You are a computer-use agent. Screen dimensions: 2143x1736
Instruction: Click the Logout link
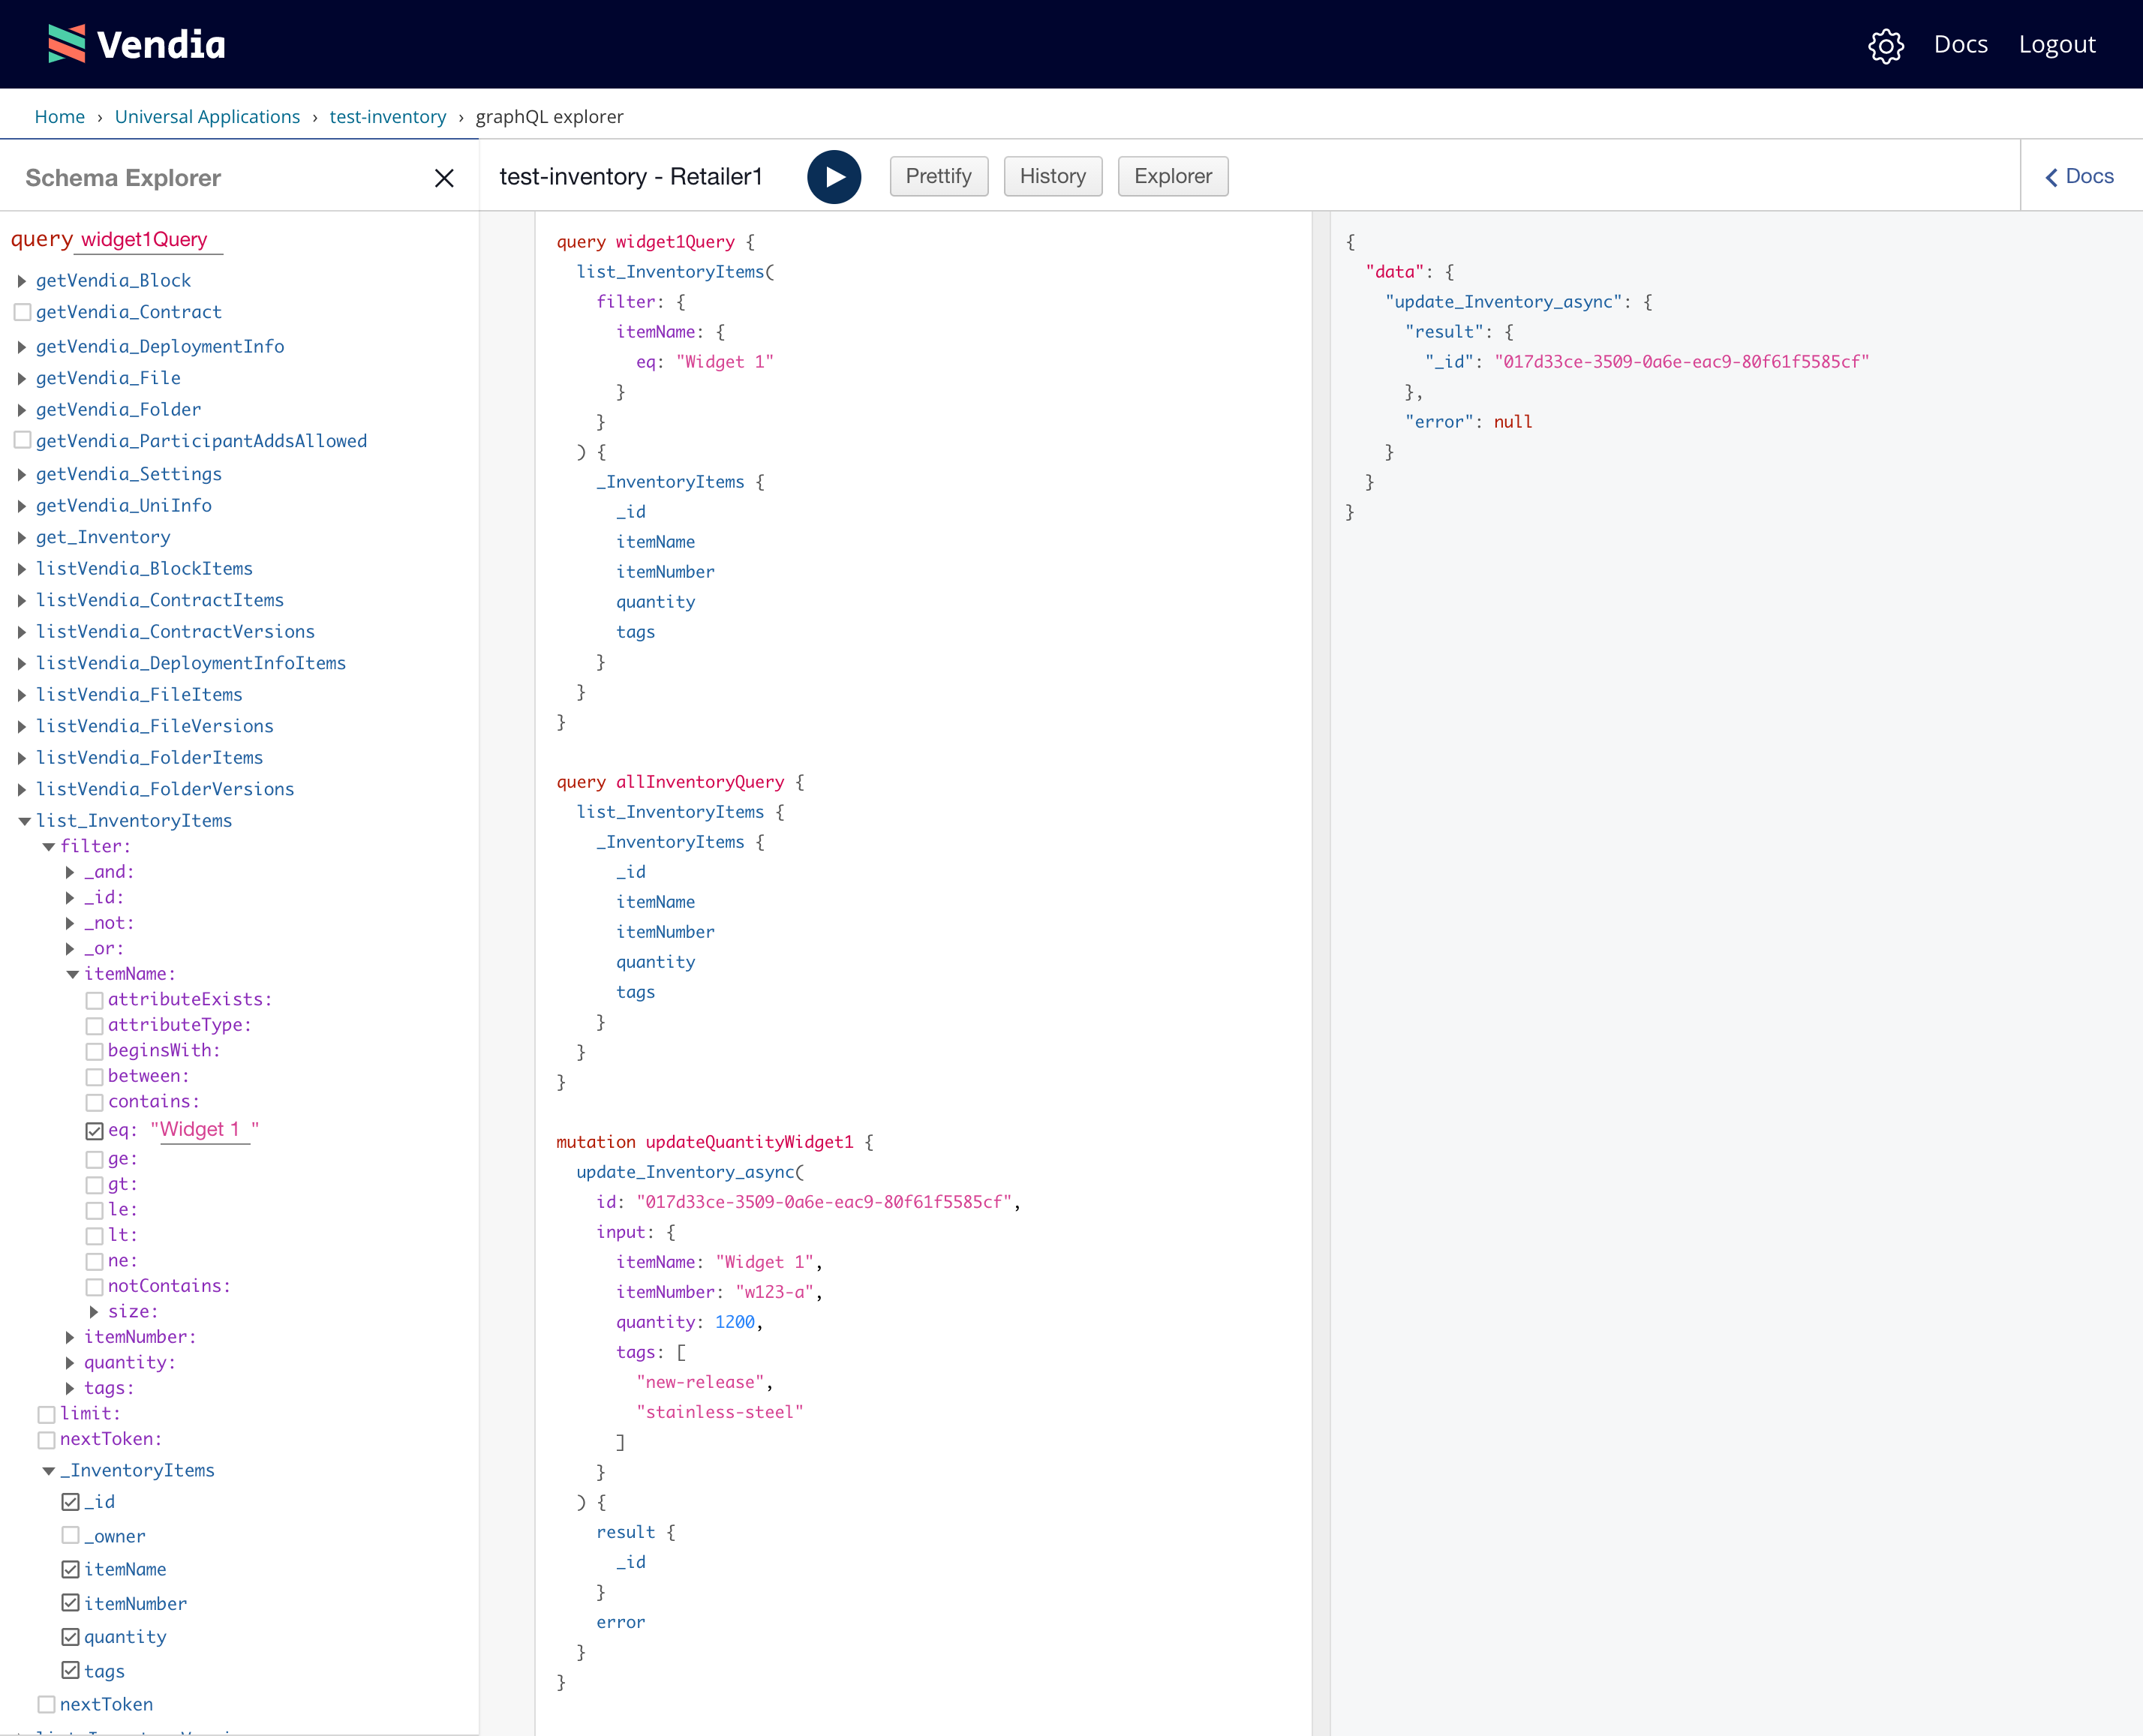tap(2056, 44)
